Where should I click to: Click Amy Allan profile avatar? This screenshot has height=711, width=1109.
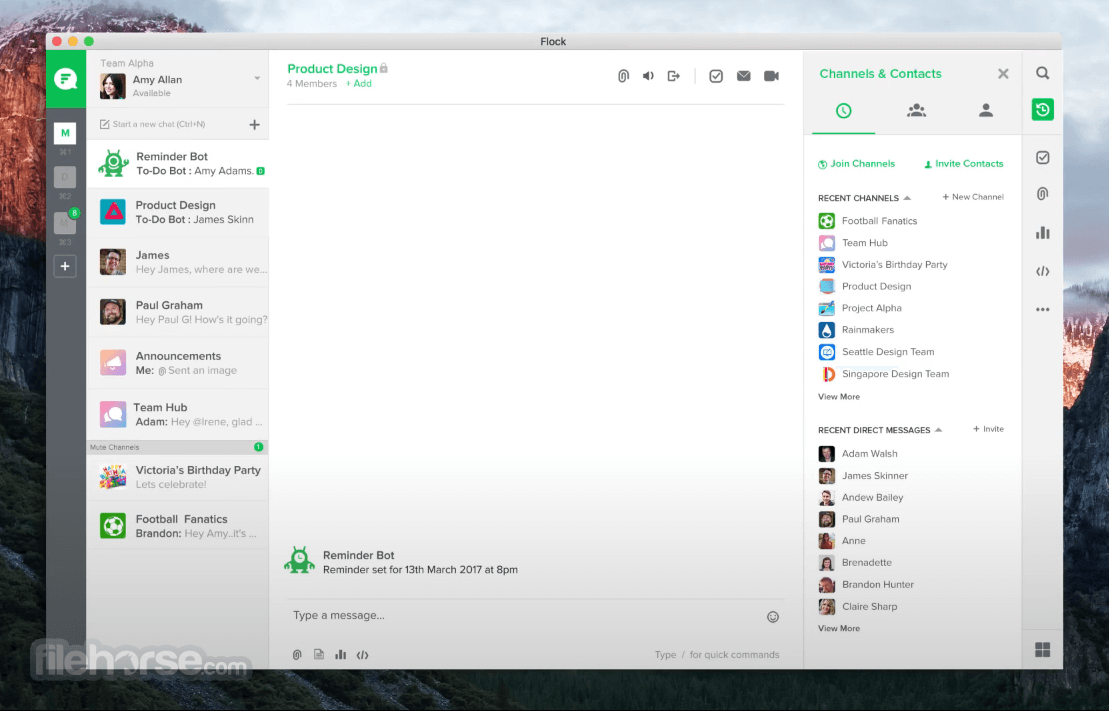pos(113,86)
